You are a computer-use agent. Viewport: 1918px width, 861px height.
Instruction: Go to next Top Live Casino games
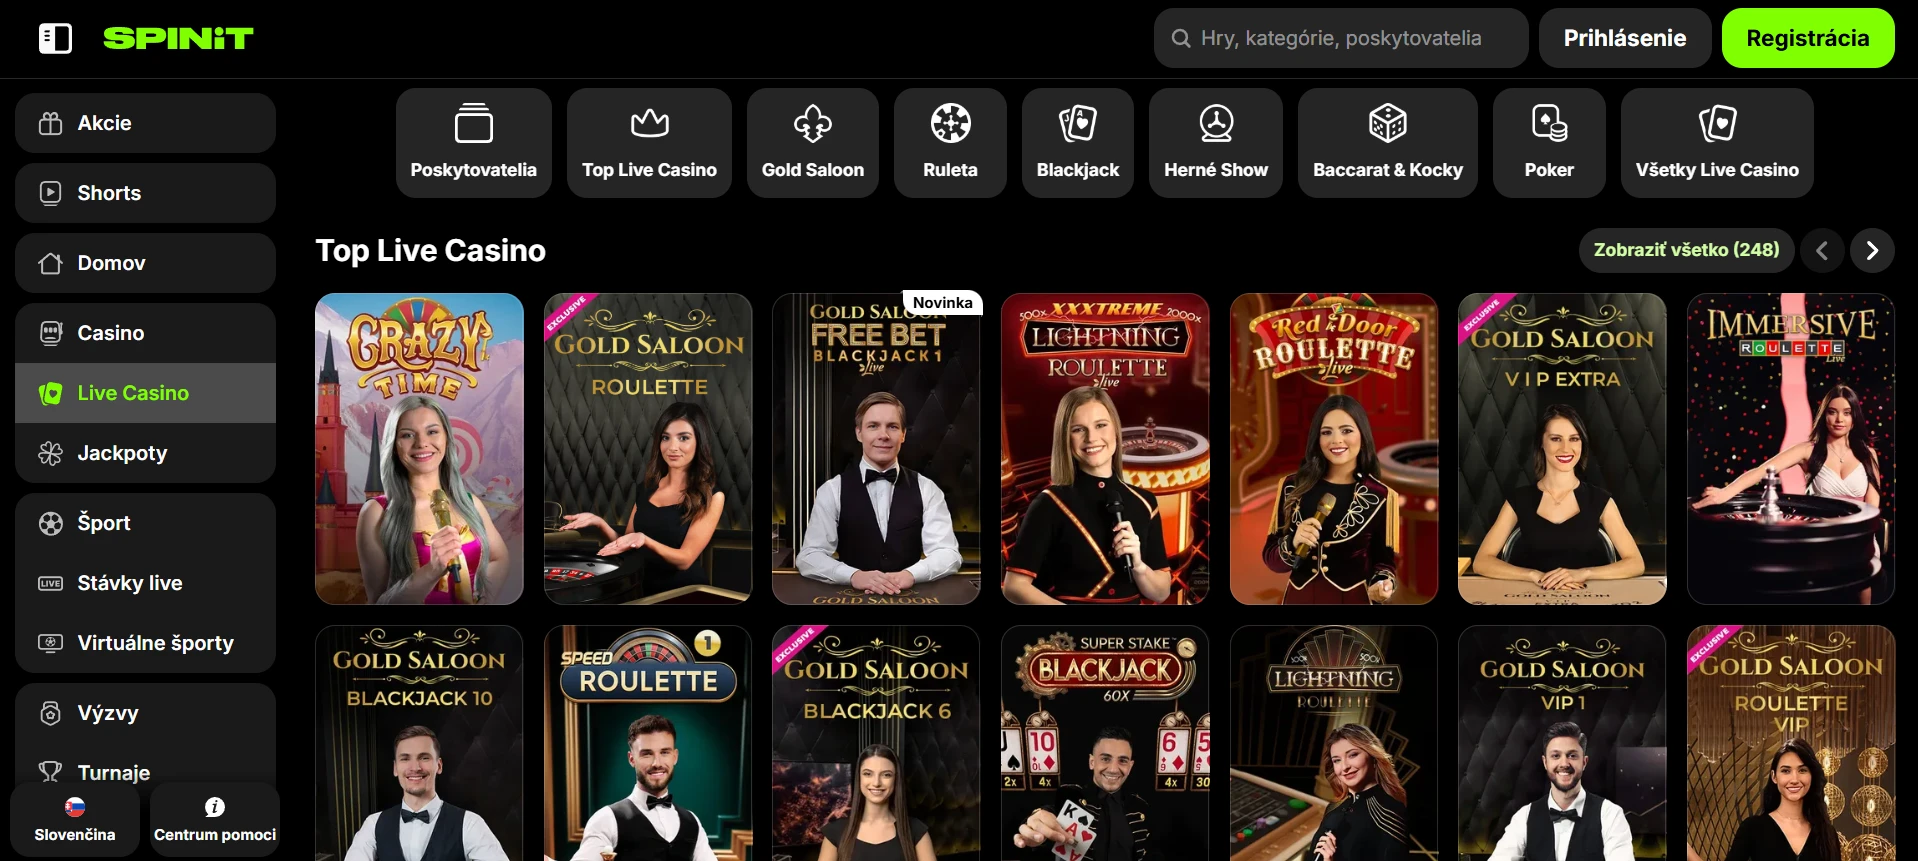coord(1872,250)
